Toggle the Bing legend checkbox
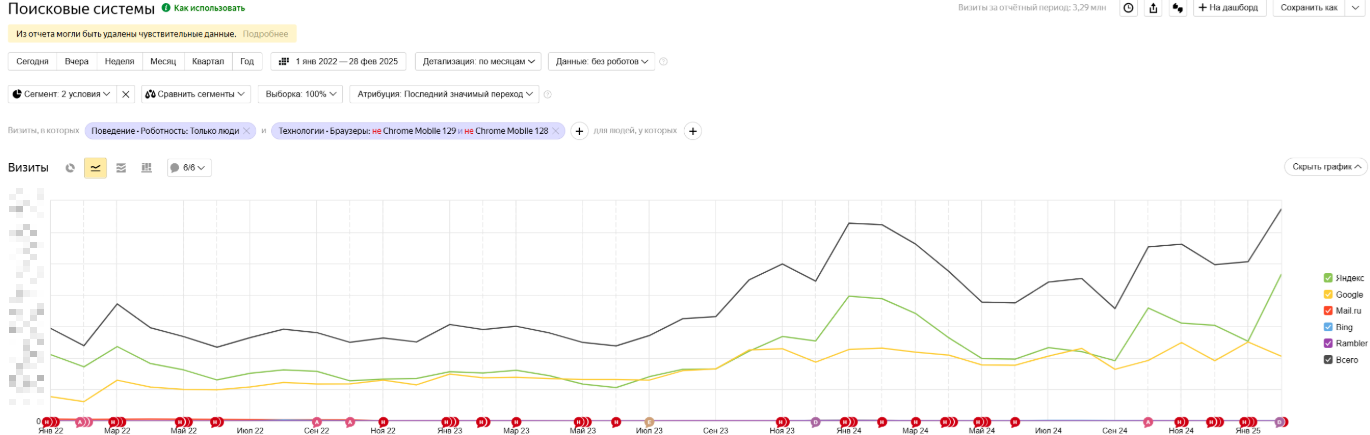The image size is (1370, 435). point(1328,327)
